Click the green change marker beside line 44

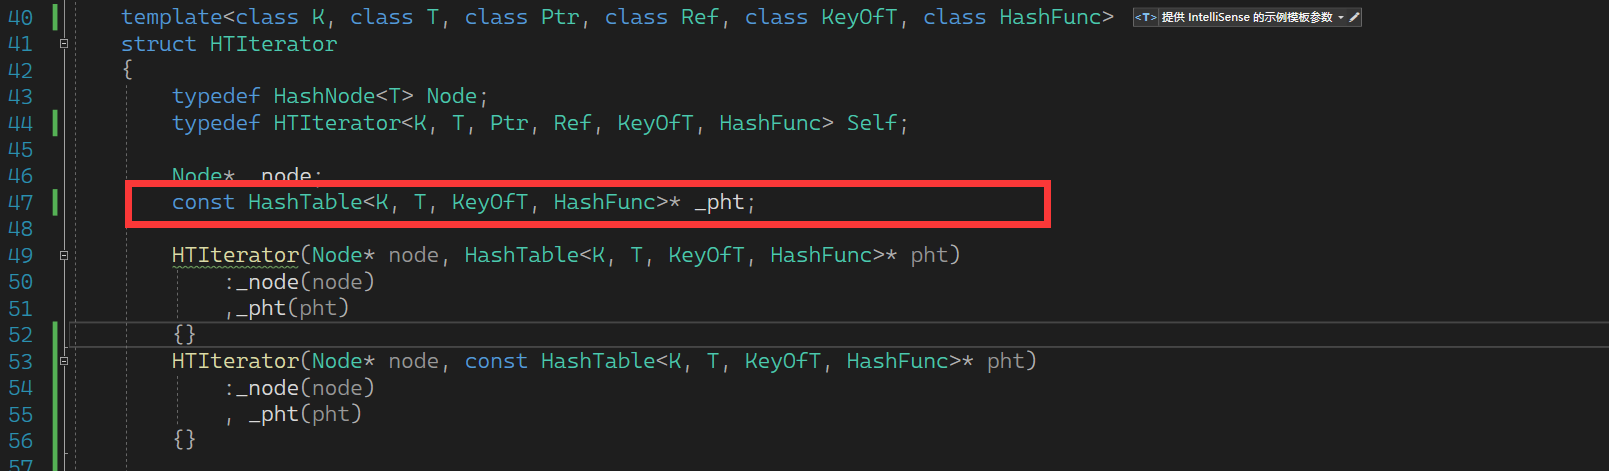point(55,123)
